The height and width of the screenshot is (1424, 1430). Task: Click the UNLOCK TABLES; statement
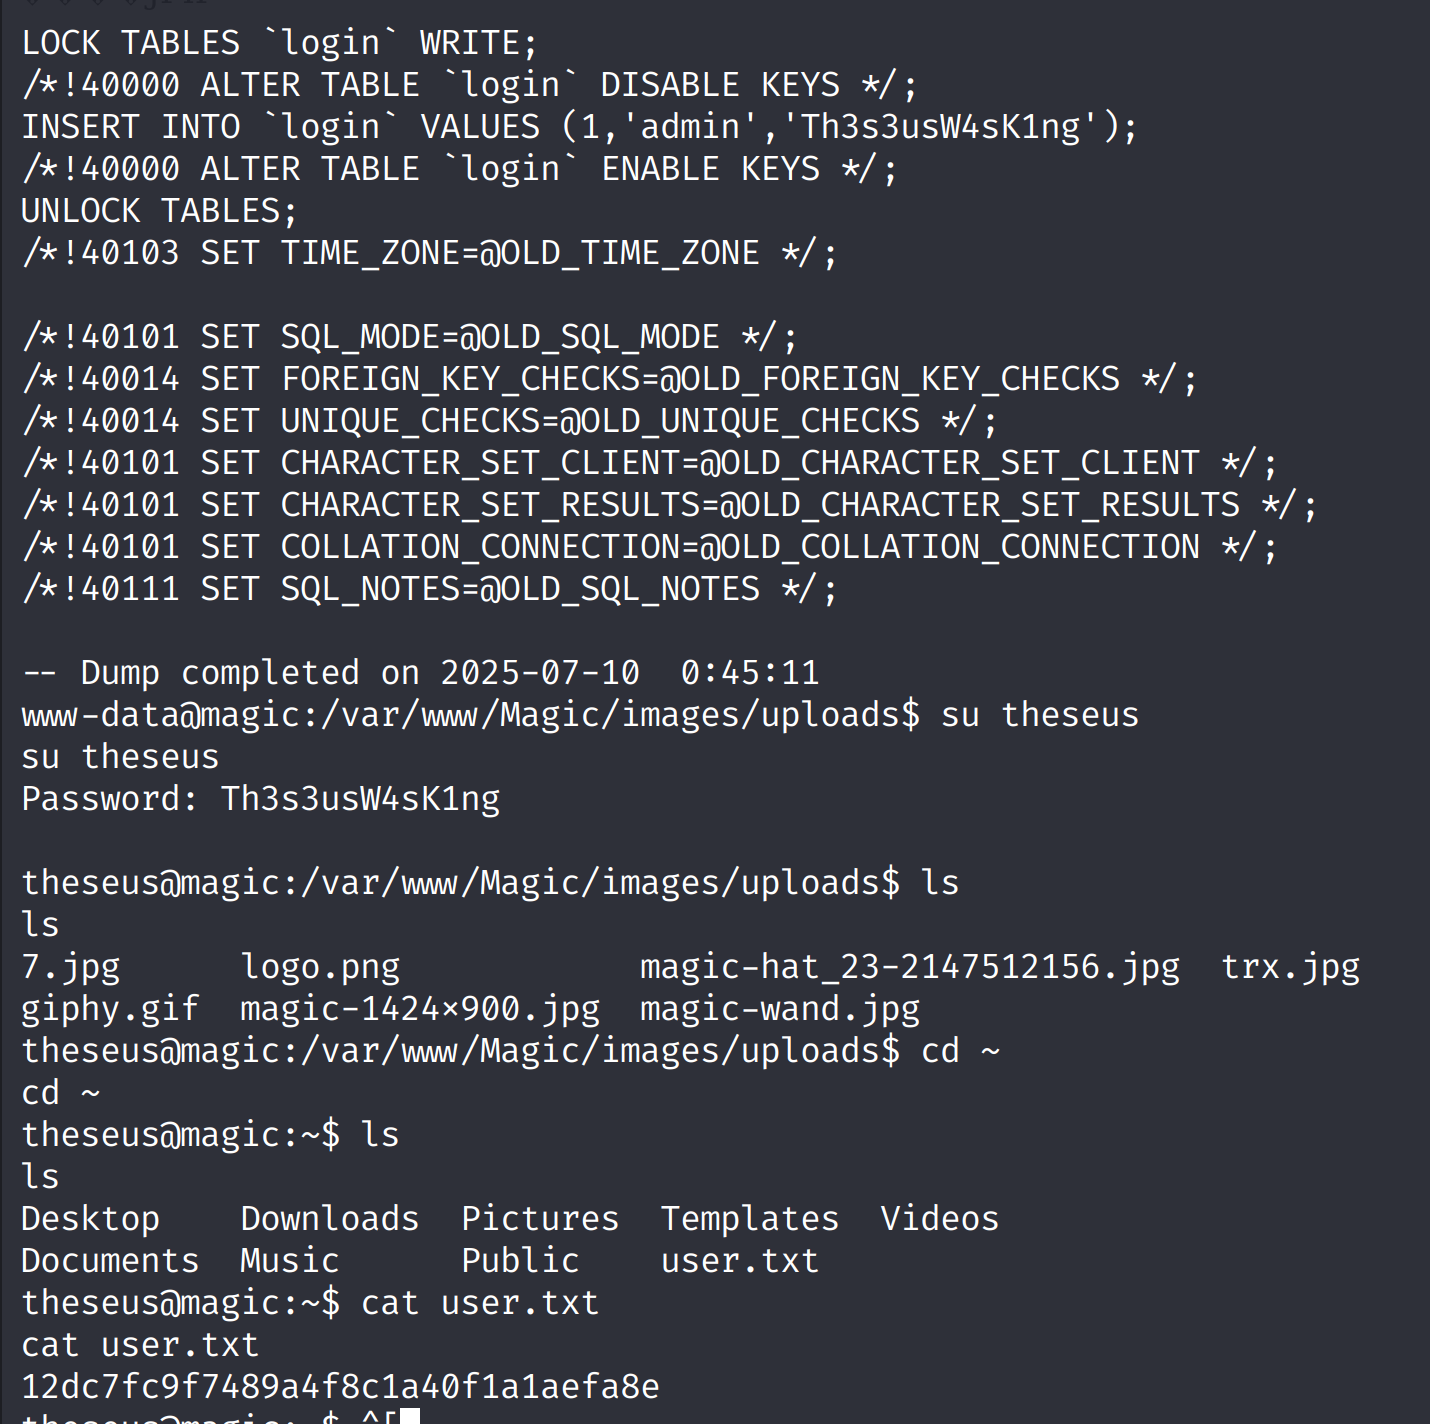click(x=159, y=211)
